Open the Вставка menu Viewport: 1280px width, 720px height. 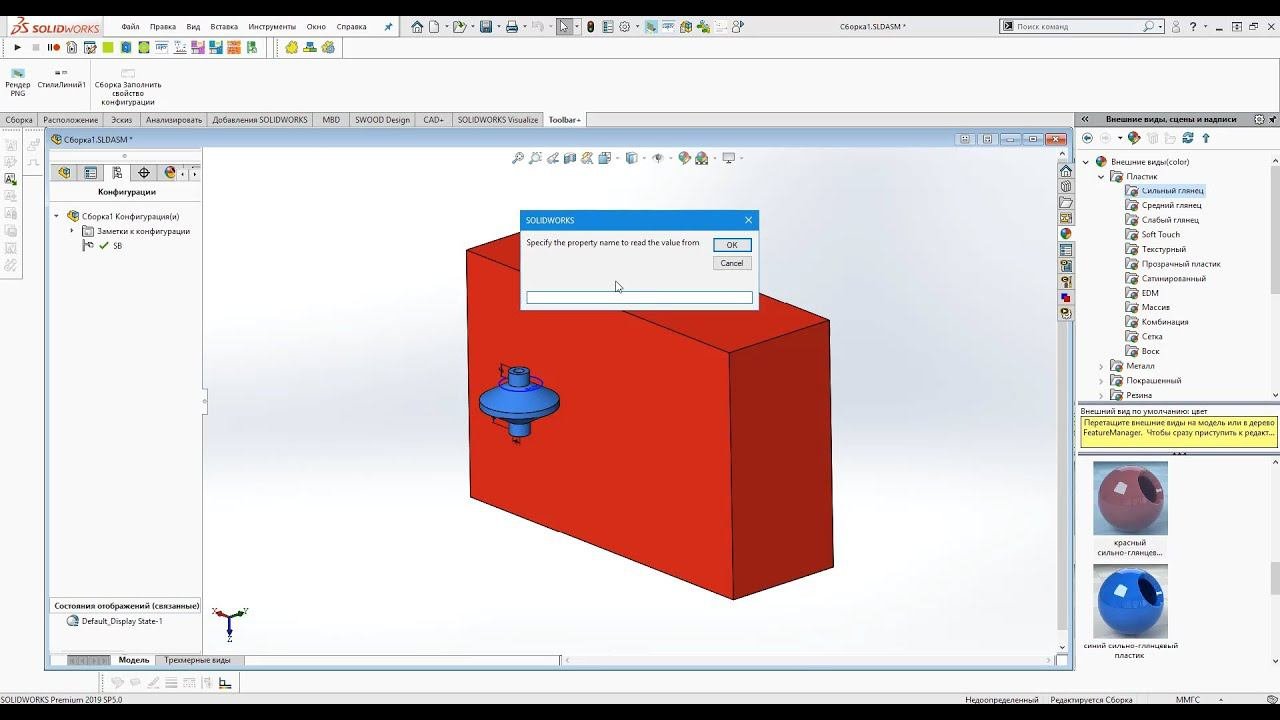(224, 27)
